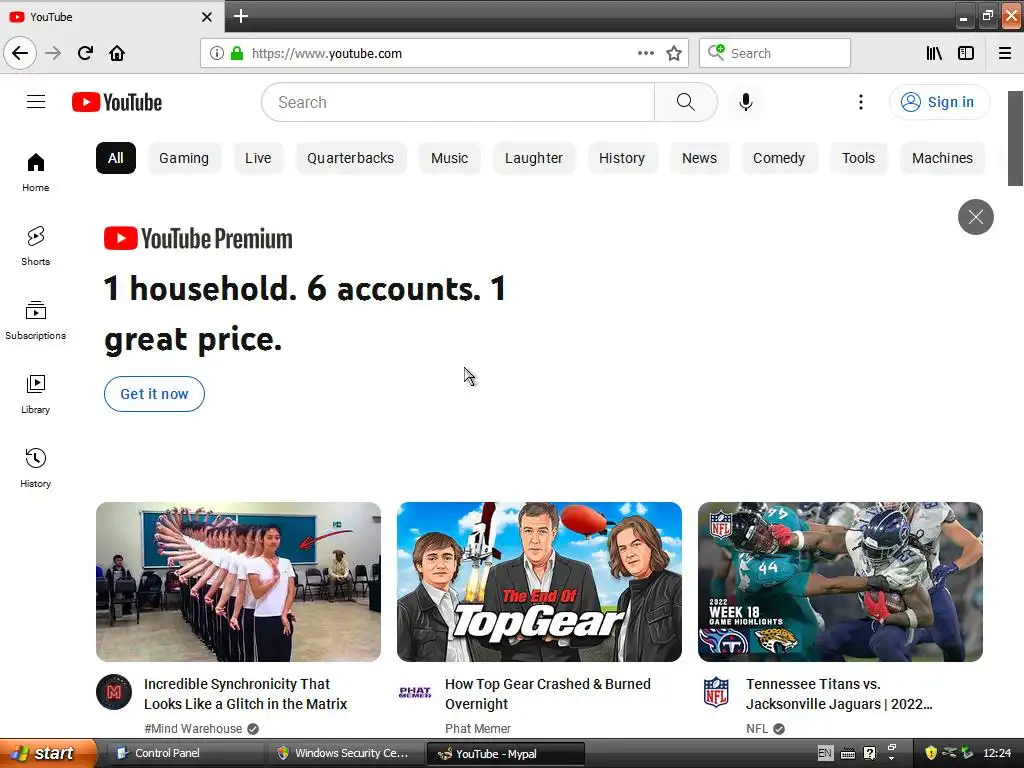Visit #Mind Warehouse channel name link
The width and height of the screenshot is (1024, 768).
tap(193, 728)
